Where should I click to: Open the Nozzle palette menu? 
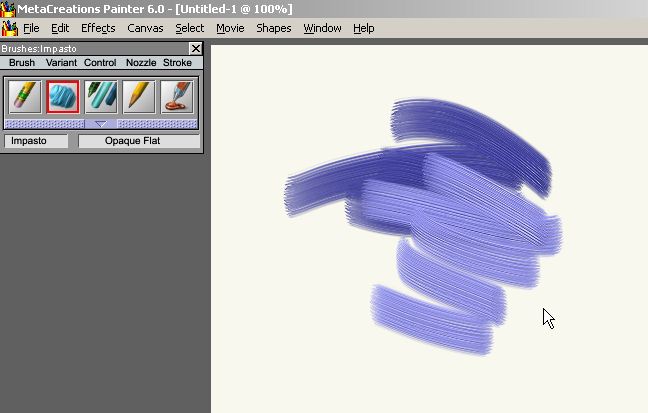coord(141,62)
